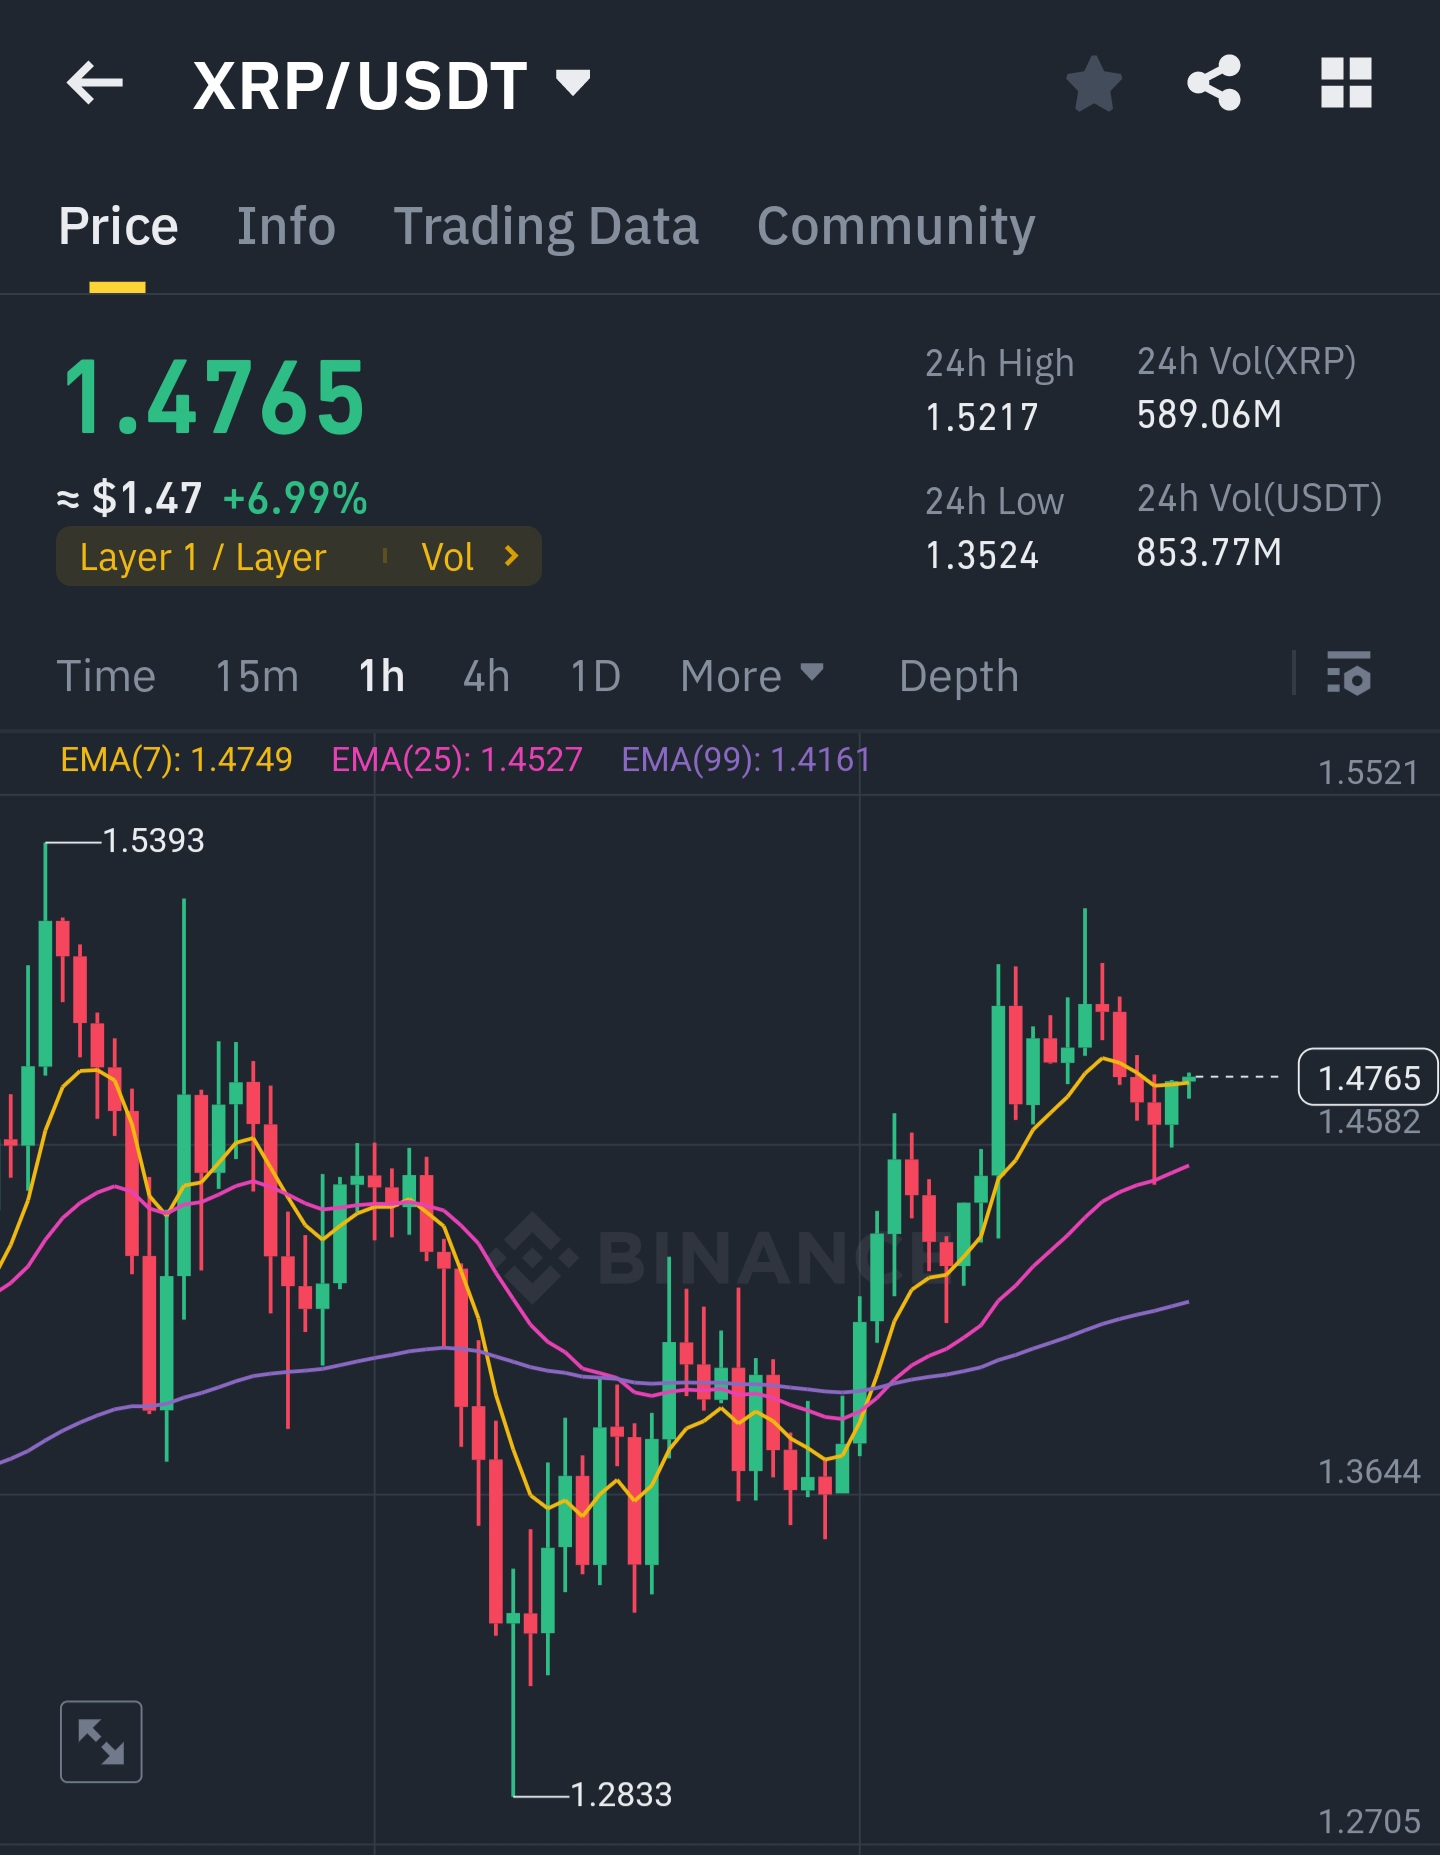Image resolution: width=1440 pixels, height=1855 pixels.
Task: Tap the 24h High value 1.5217
Action: 982,417
